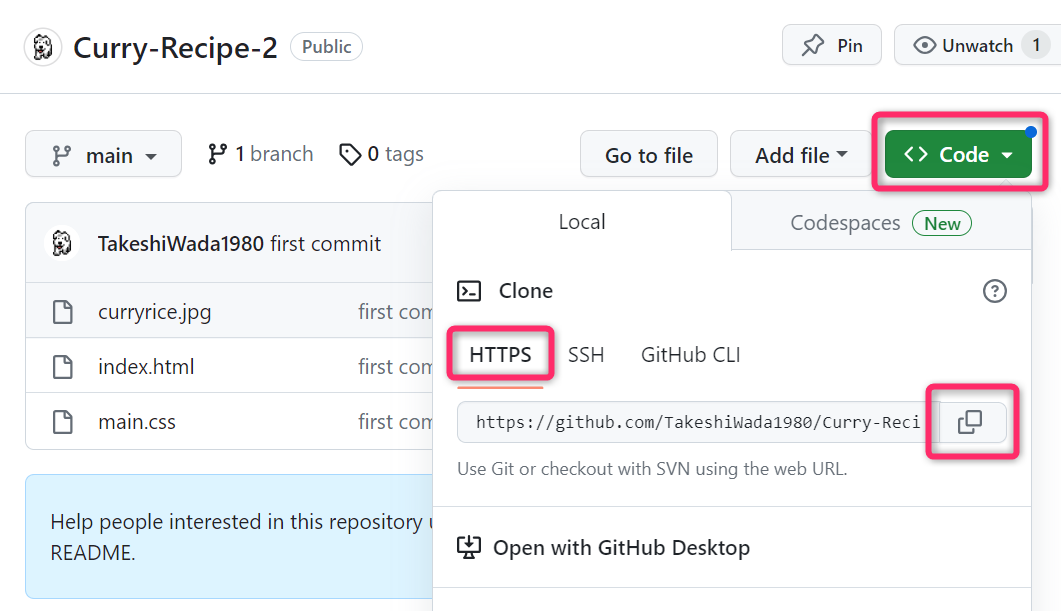The height and width of the screenshot is (611, 1061).
Task: Open the 1 branch link
Action: [x=260, y=154]
